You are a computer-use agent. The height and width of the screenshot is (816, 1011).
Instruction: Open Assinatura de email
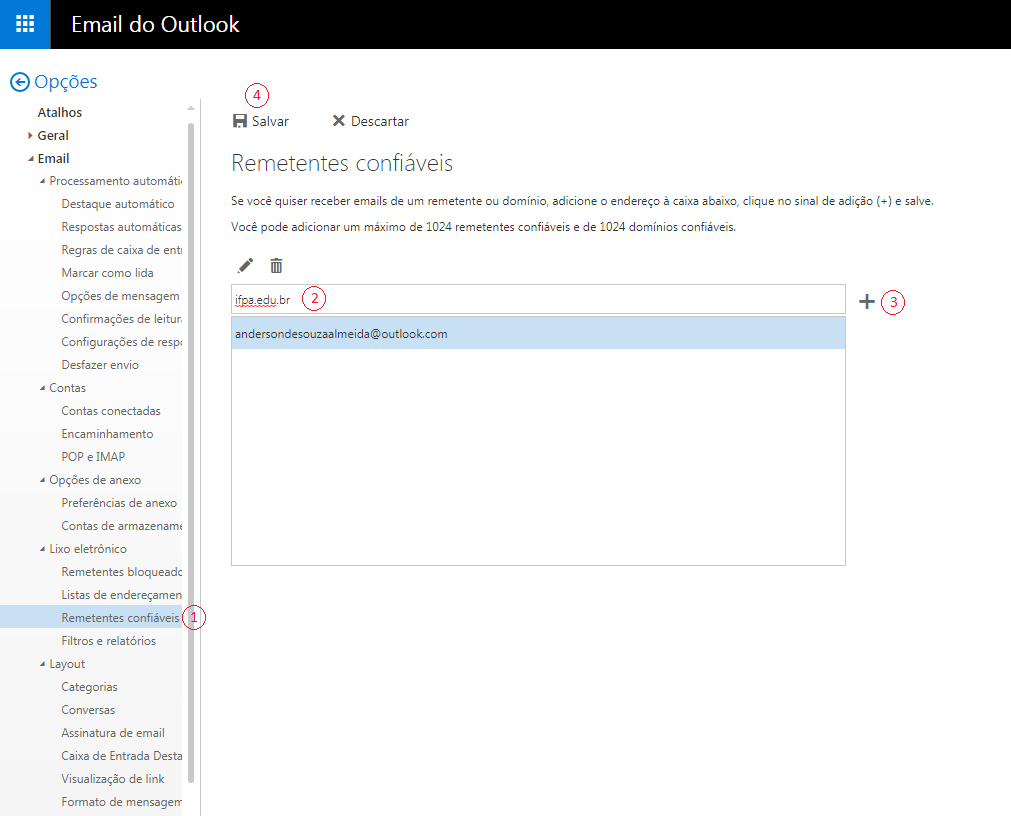[x=113, y=733]
